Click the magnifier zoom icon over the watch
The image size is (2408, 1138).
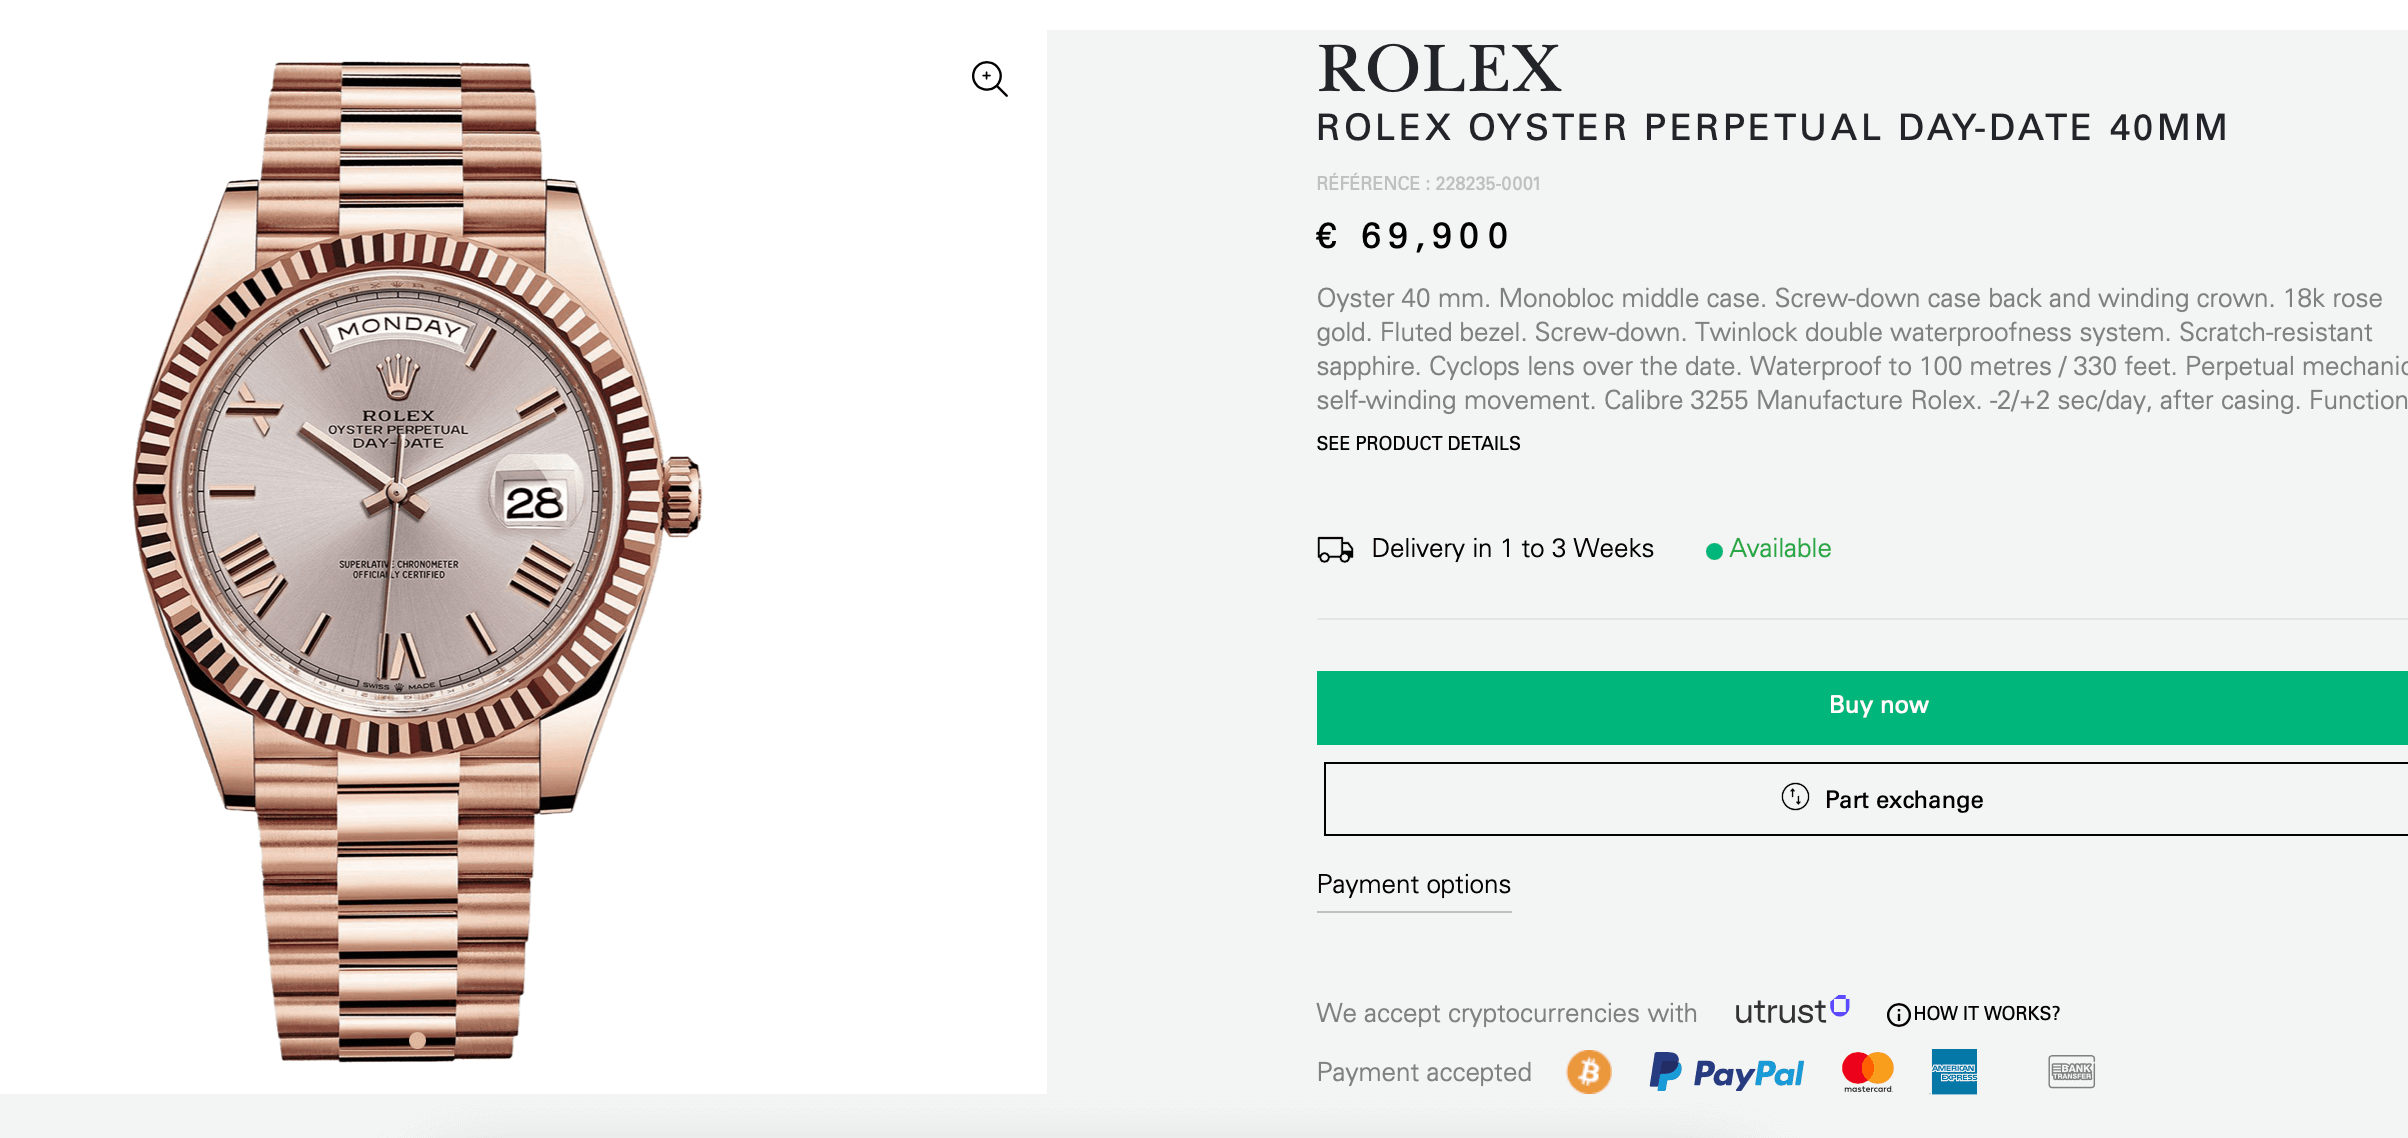989,78
